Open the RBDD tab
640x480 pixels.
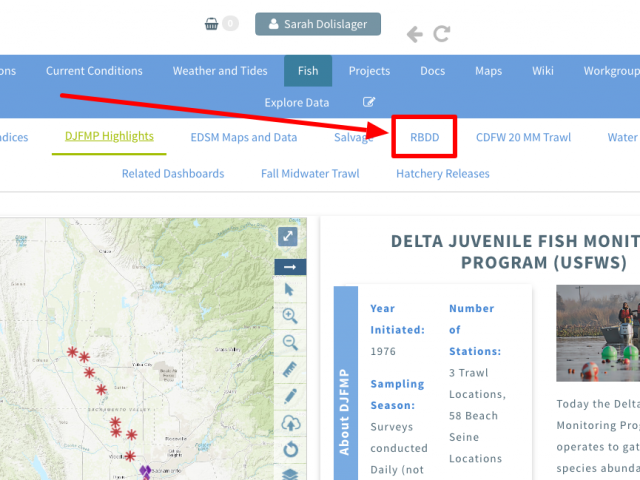424,137
